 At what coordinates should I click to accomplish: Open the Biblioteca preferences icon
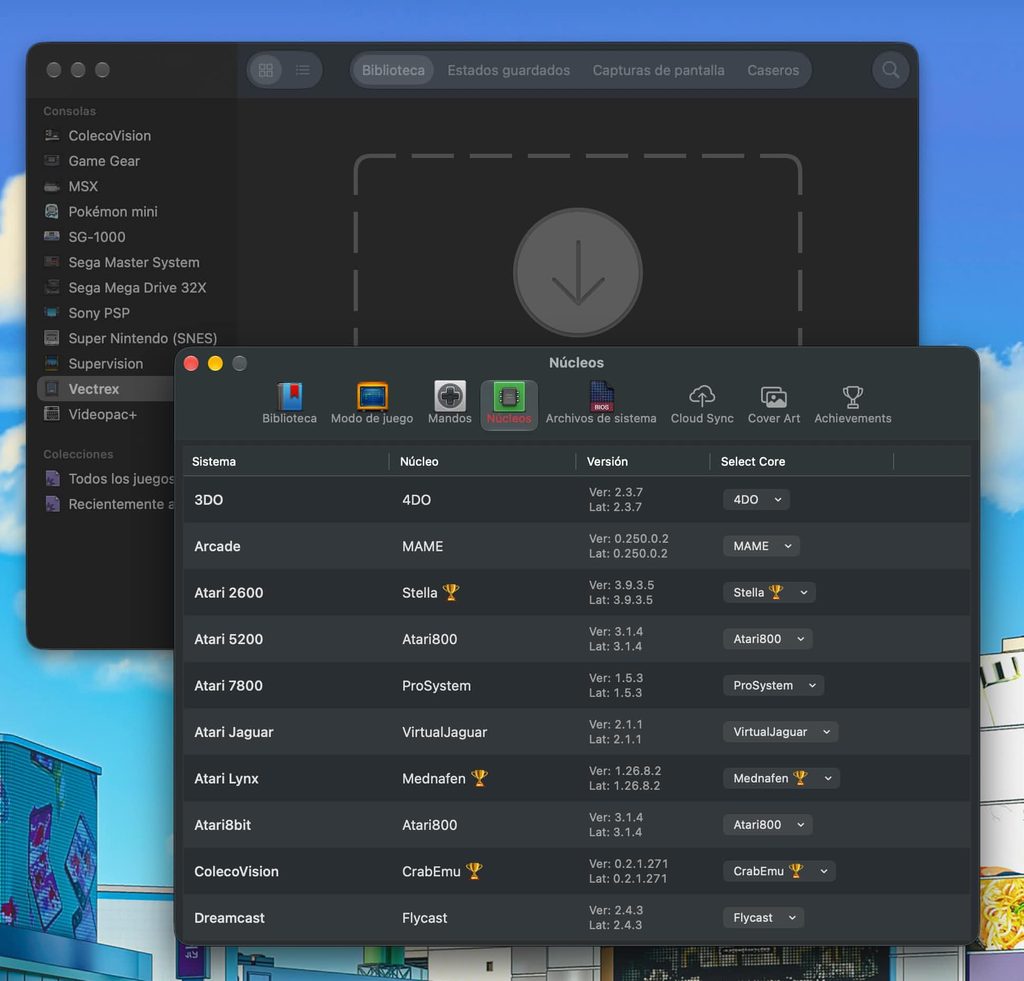[289, 404]
